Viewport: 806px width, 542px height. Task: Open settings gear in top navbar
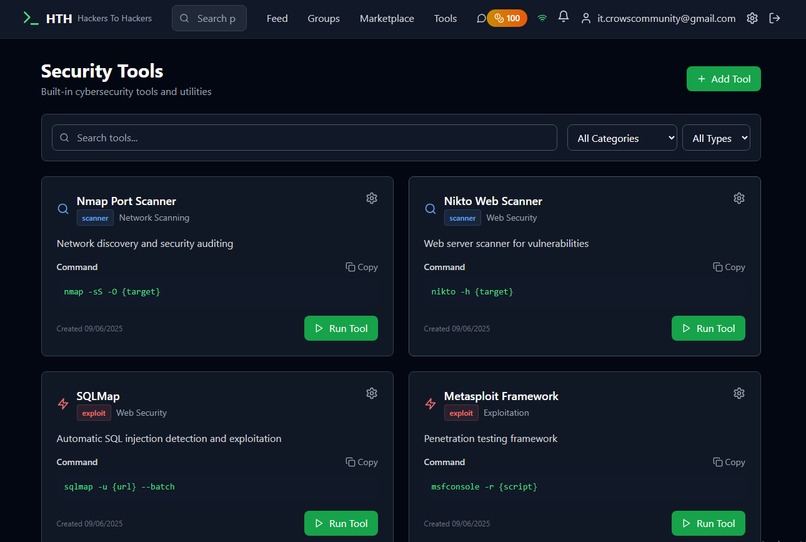[752, 19]
